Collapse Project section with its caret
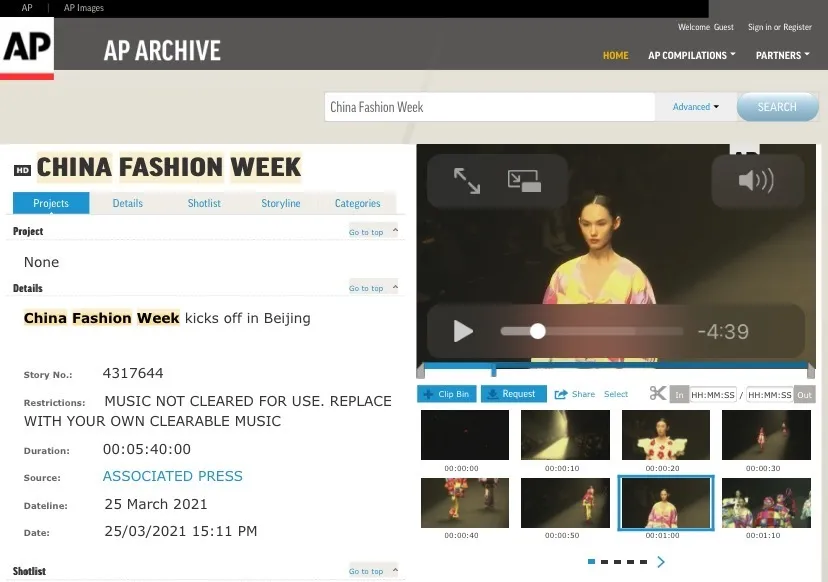The image size is (828, 582). click(395, 231)
